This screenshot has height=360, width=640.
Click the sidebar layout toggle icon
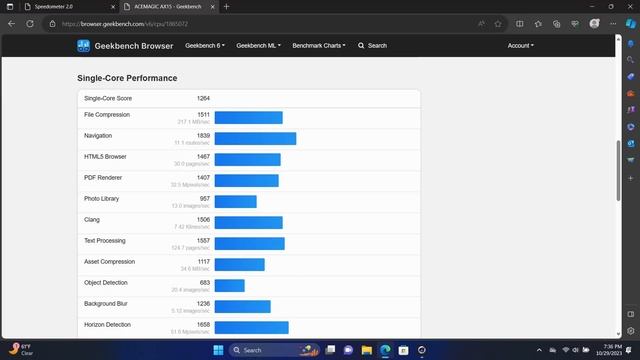click(631, 314)
